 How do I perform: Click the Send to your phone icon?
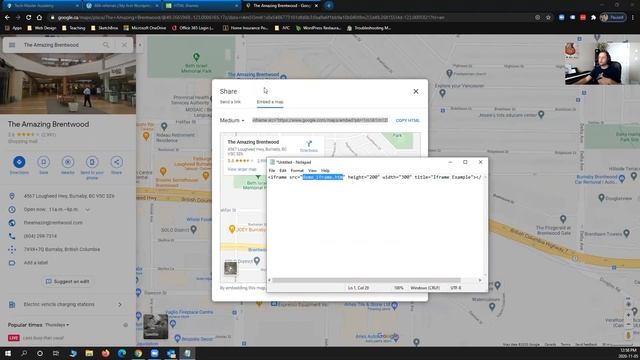pos(92,162)
